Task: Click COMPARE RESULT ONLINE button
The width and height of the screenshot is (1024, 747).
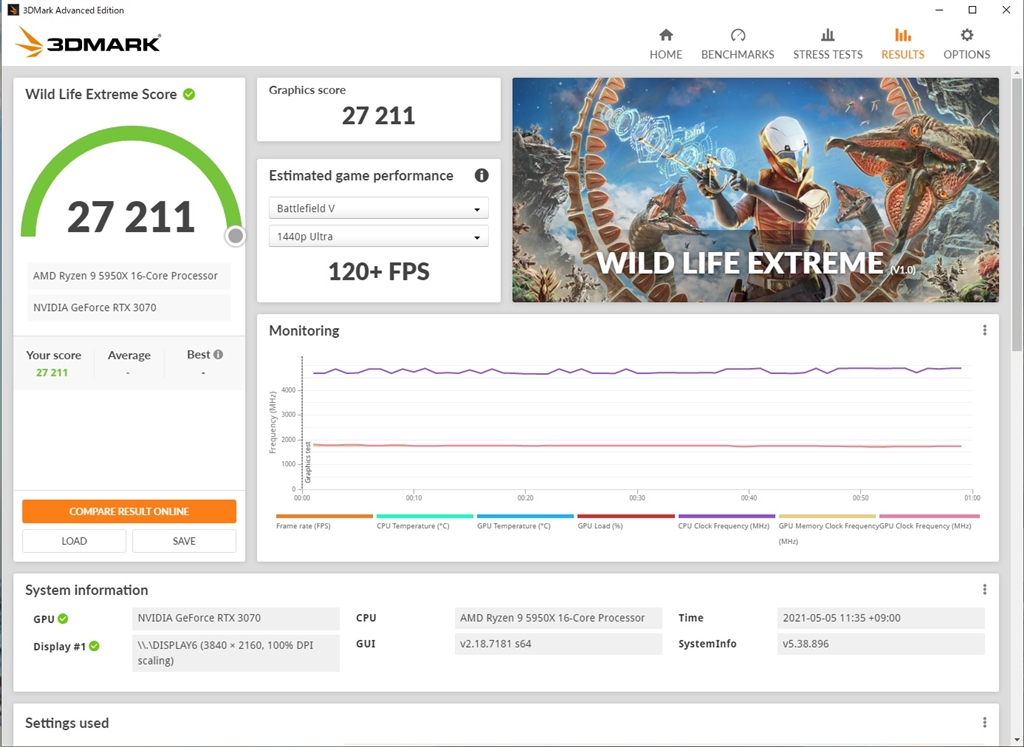Action: click(x=129, y=511)
